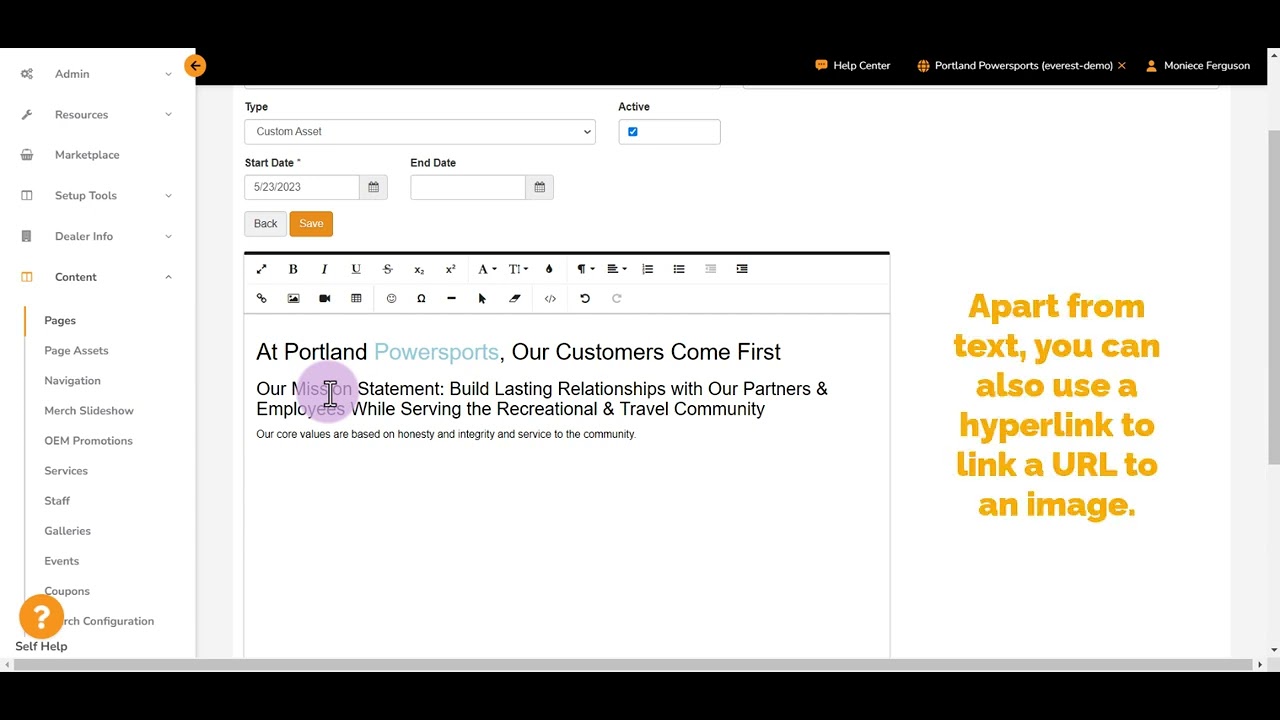Apply subscript formatting
Viewport: 1280px width, 720px height.
pyautogui.click(x=419, y=269)
